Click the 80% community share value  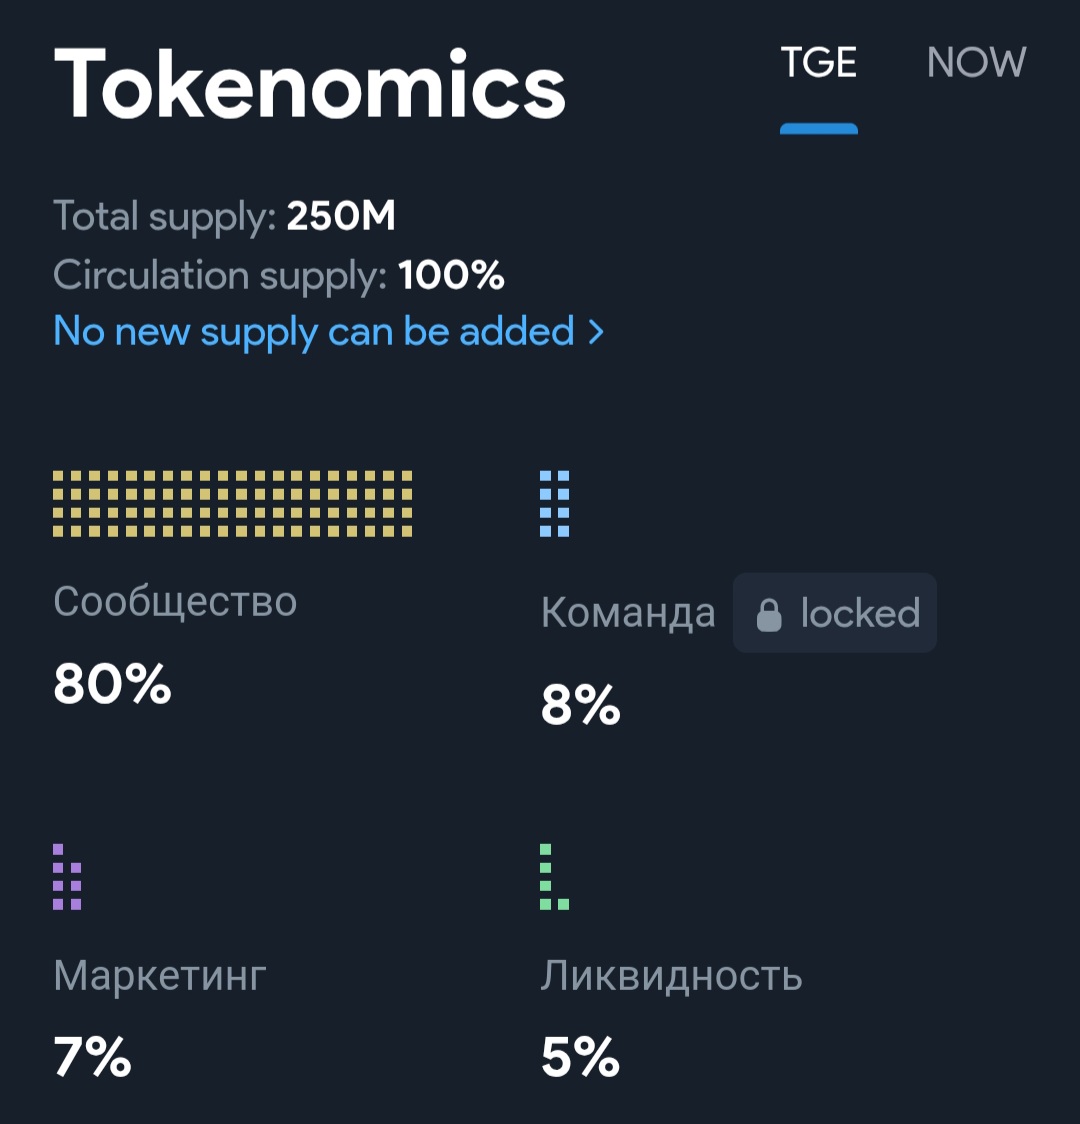pos(112,685)
